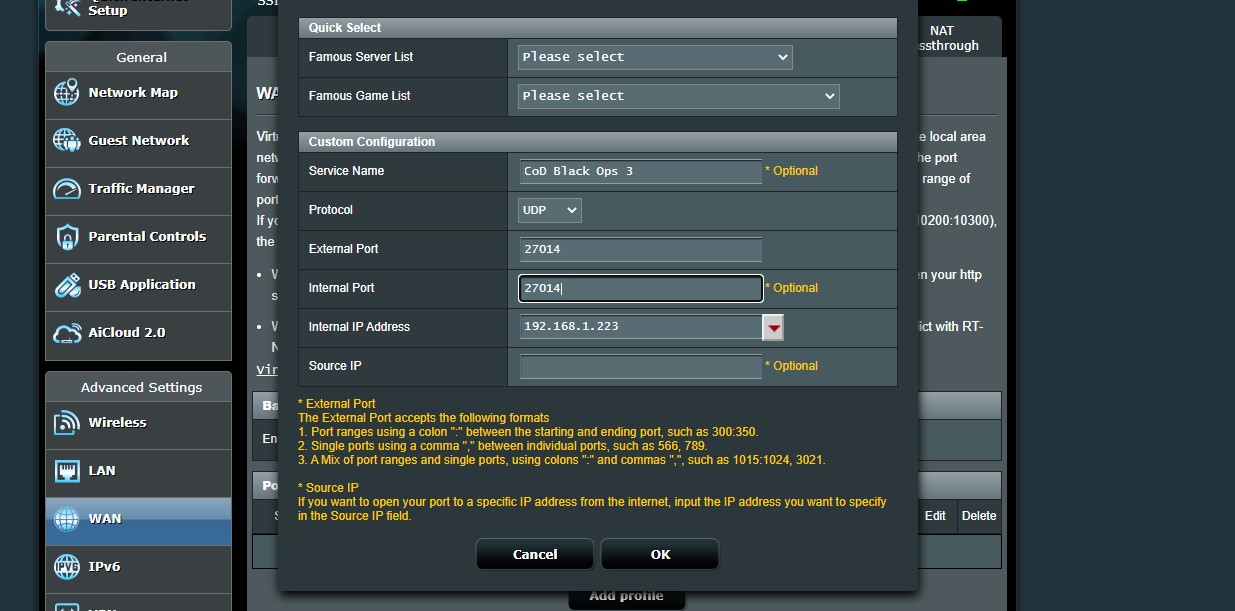Open Traffic Manager gauge icon
The image size is (1235, 611).
click(67, 189)
